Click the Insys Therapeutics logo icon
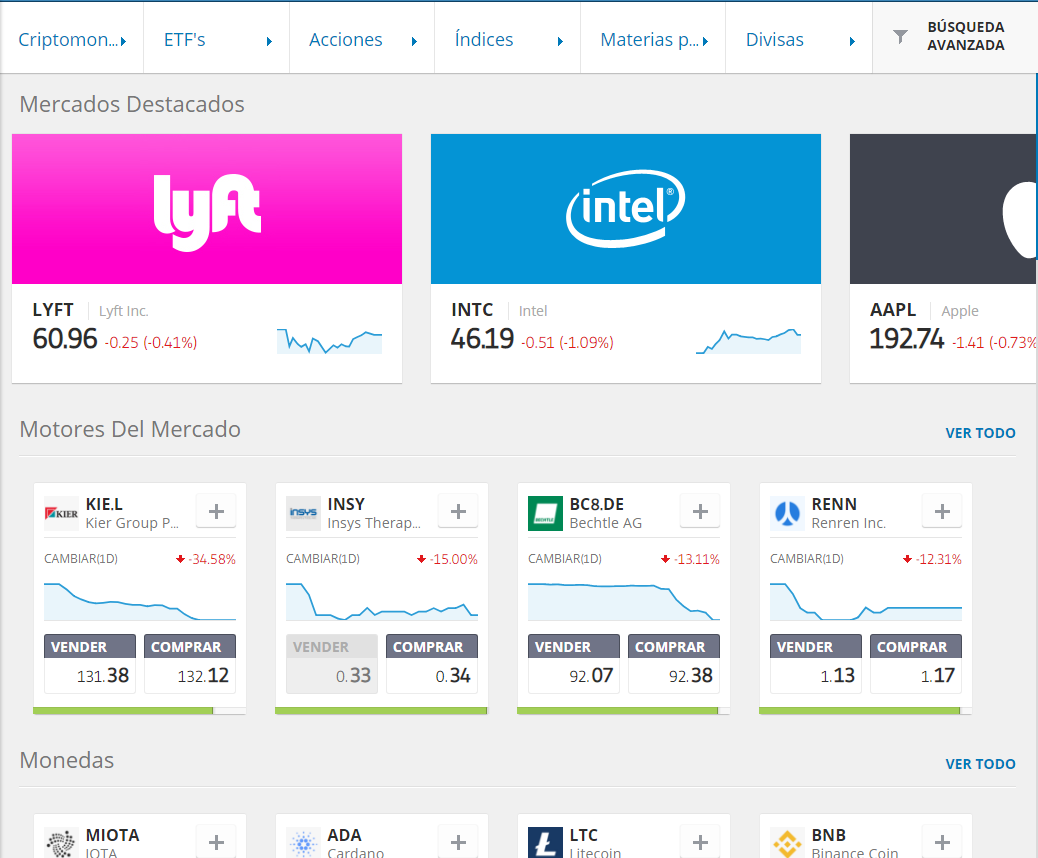Image resolution: width=1038 pixels, height=858 pixels. [x=303, y=514]
